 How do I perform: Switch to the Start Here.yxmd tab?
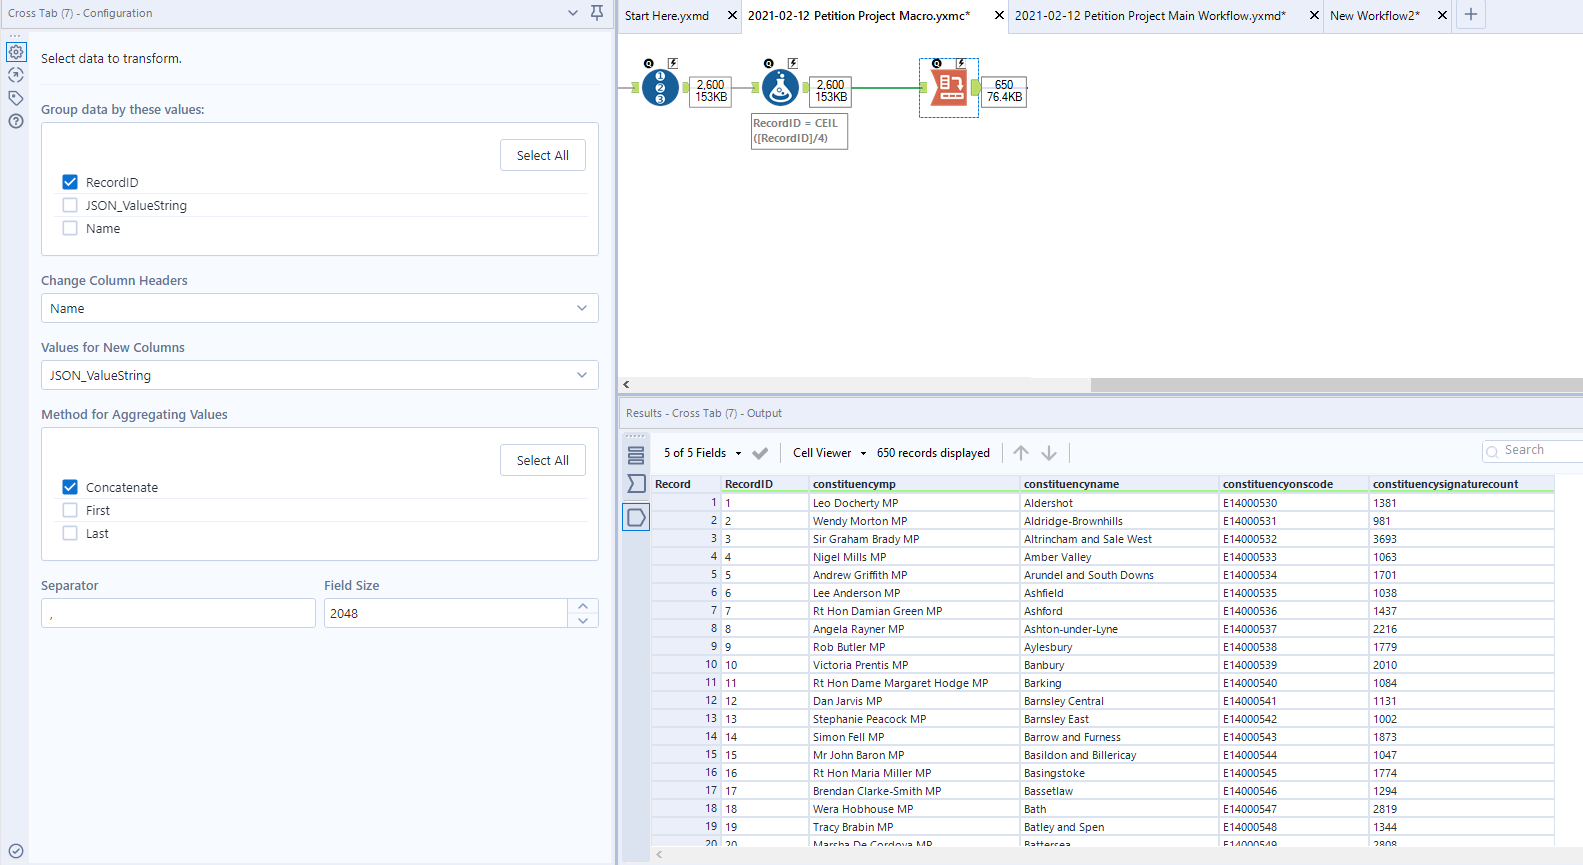667,16
